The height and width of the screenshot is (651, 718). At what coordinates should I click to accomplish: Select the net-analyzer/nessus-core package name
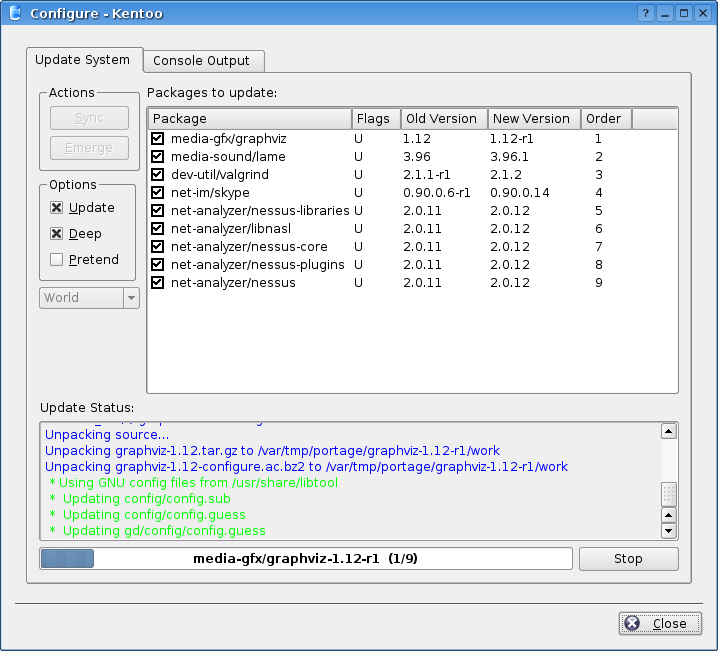tap(249, 246)
